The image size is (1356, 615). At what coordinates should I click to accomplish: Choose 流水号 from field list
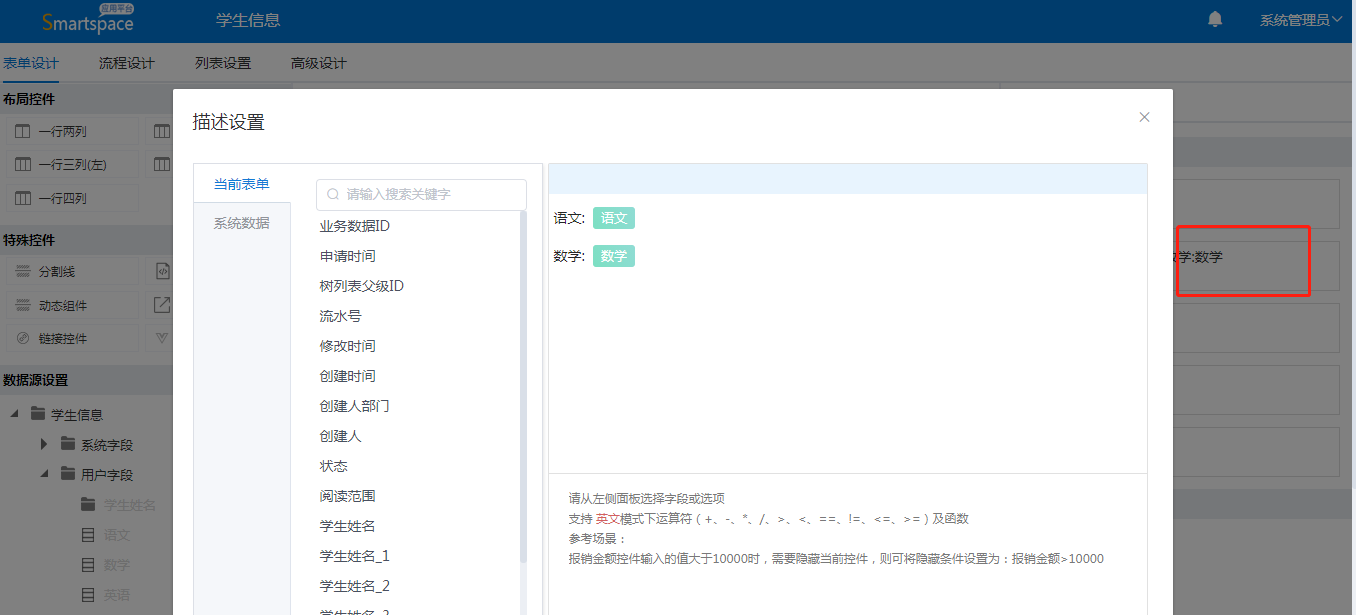[341, 316]
